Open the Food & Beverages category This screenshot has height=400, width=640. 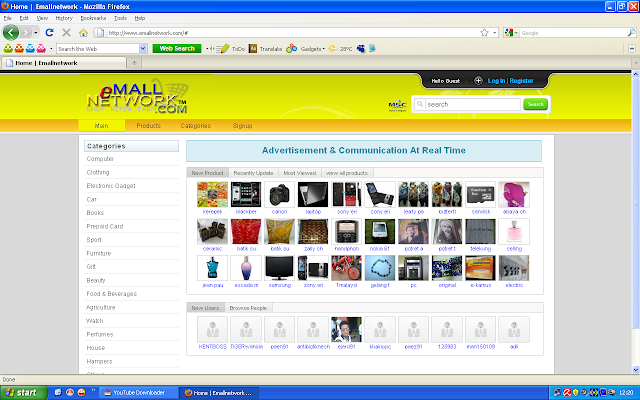(111, 293)
